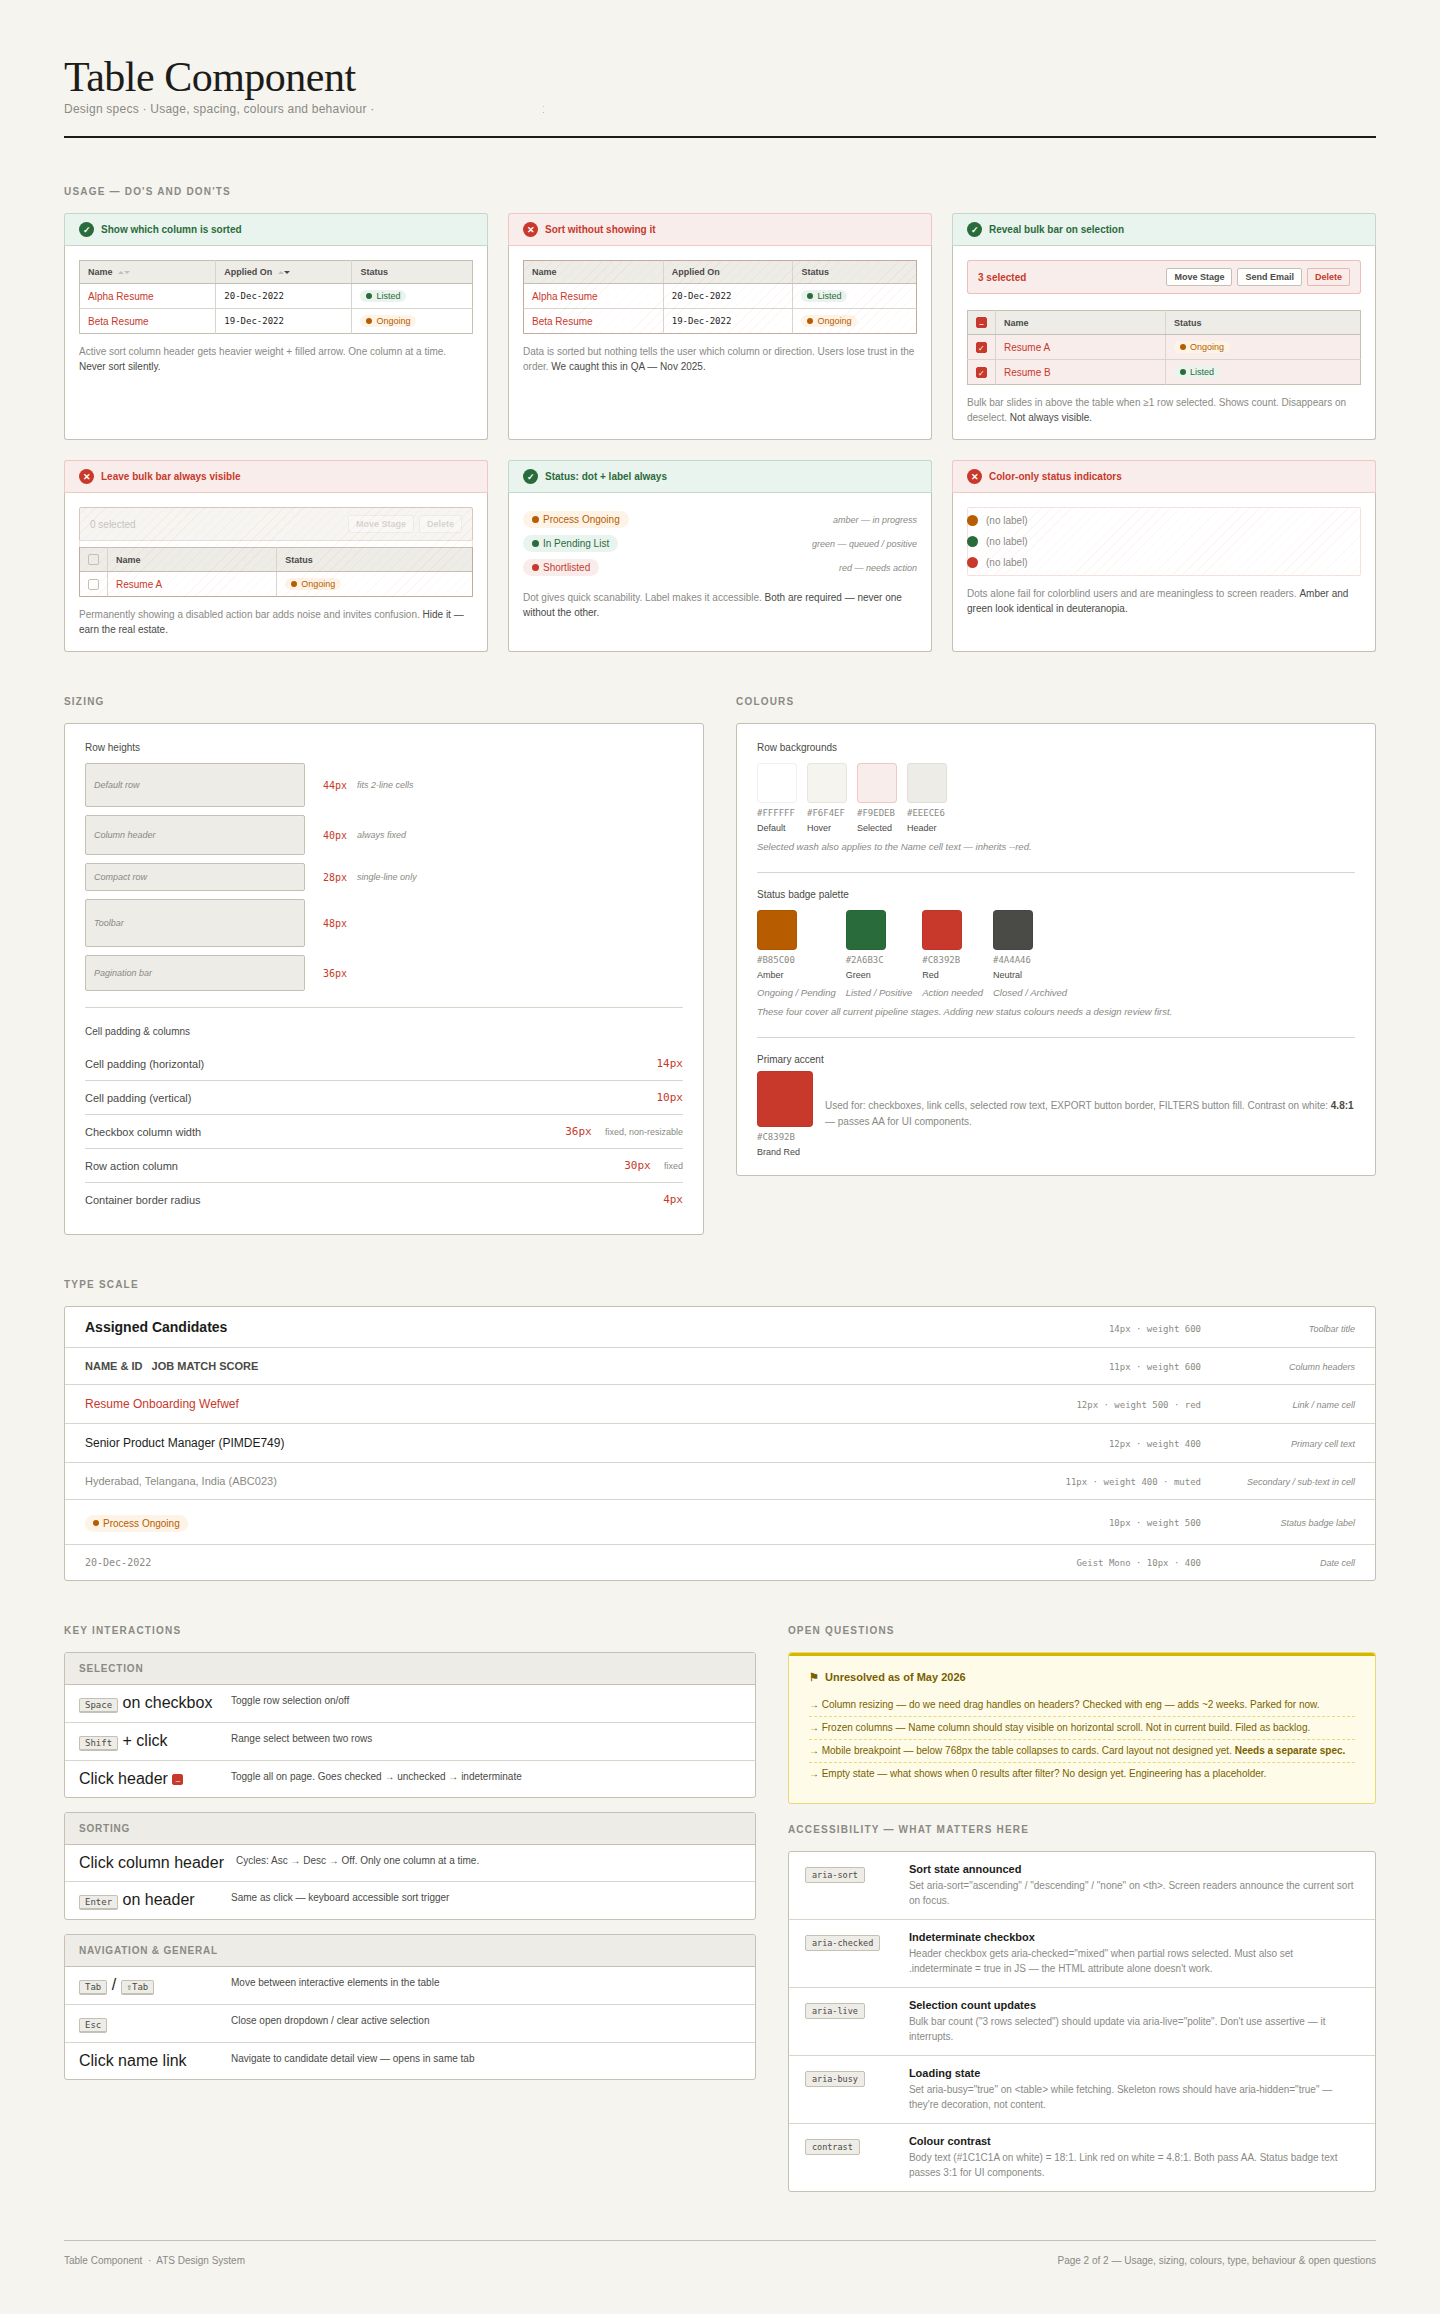
Task: Select the #F6F4EF Hover swatch
Action: click(x=827, y=783)
